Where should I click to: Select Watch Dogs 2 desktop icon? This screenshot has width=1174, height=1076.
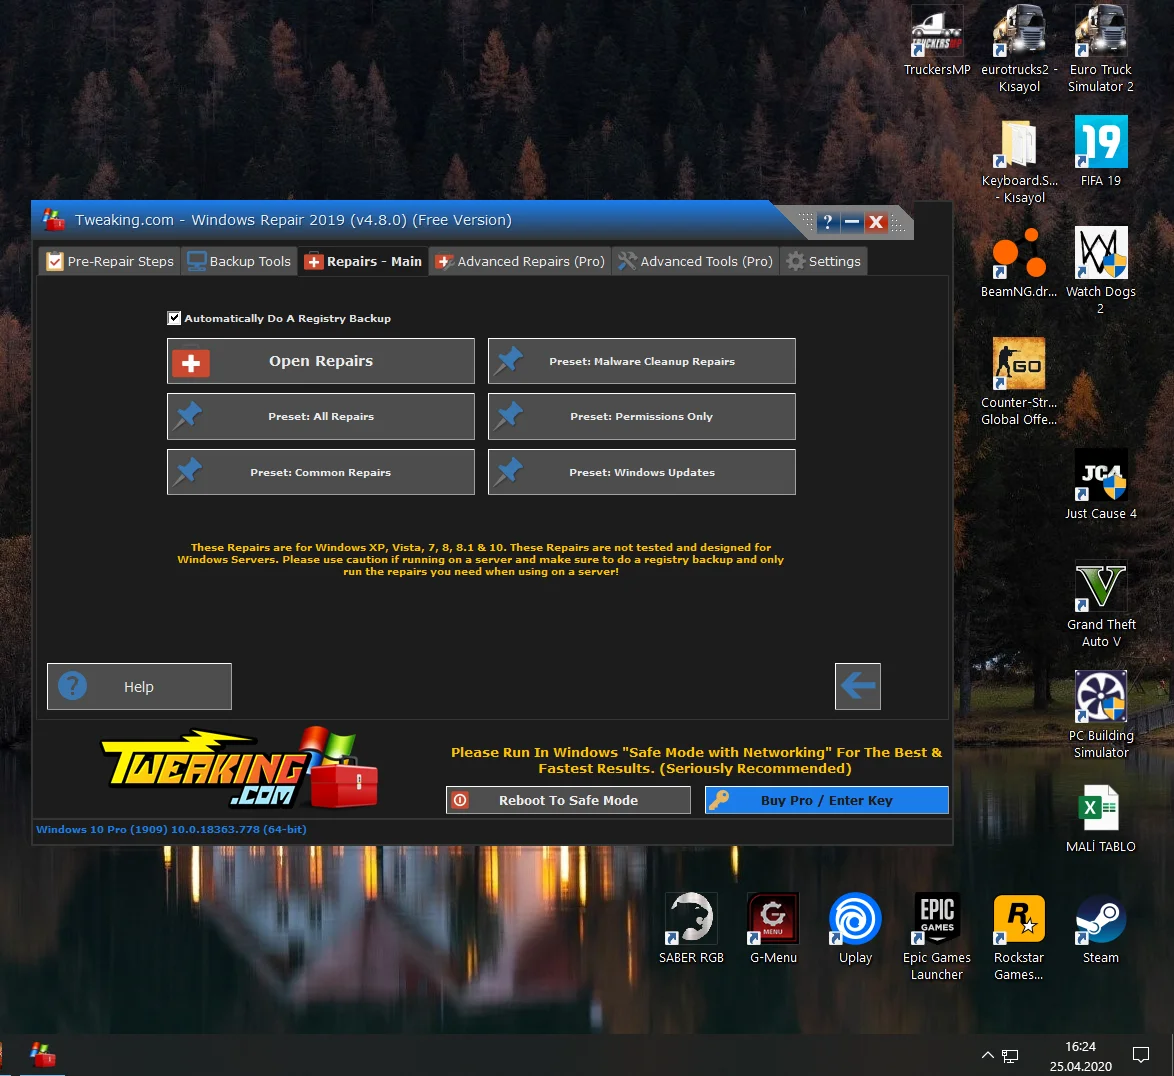pyautogui.click(x=1101, y=271)
